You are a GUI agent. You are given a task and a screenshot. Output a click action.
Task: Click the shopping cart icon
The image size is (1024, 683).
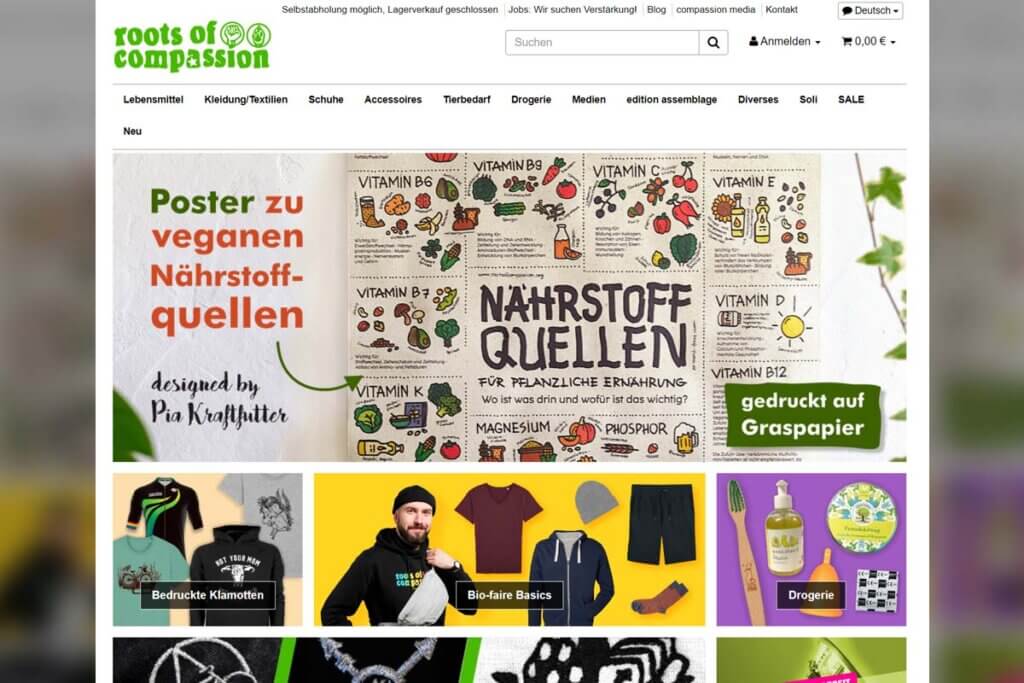pyautogui.click(x=847, y=41)
